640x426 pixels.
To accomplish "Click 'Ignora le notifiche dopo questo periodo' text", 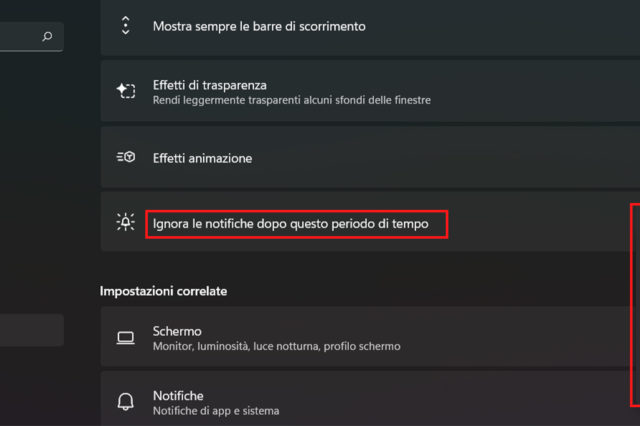I will (291, 224).
